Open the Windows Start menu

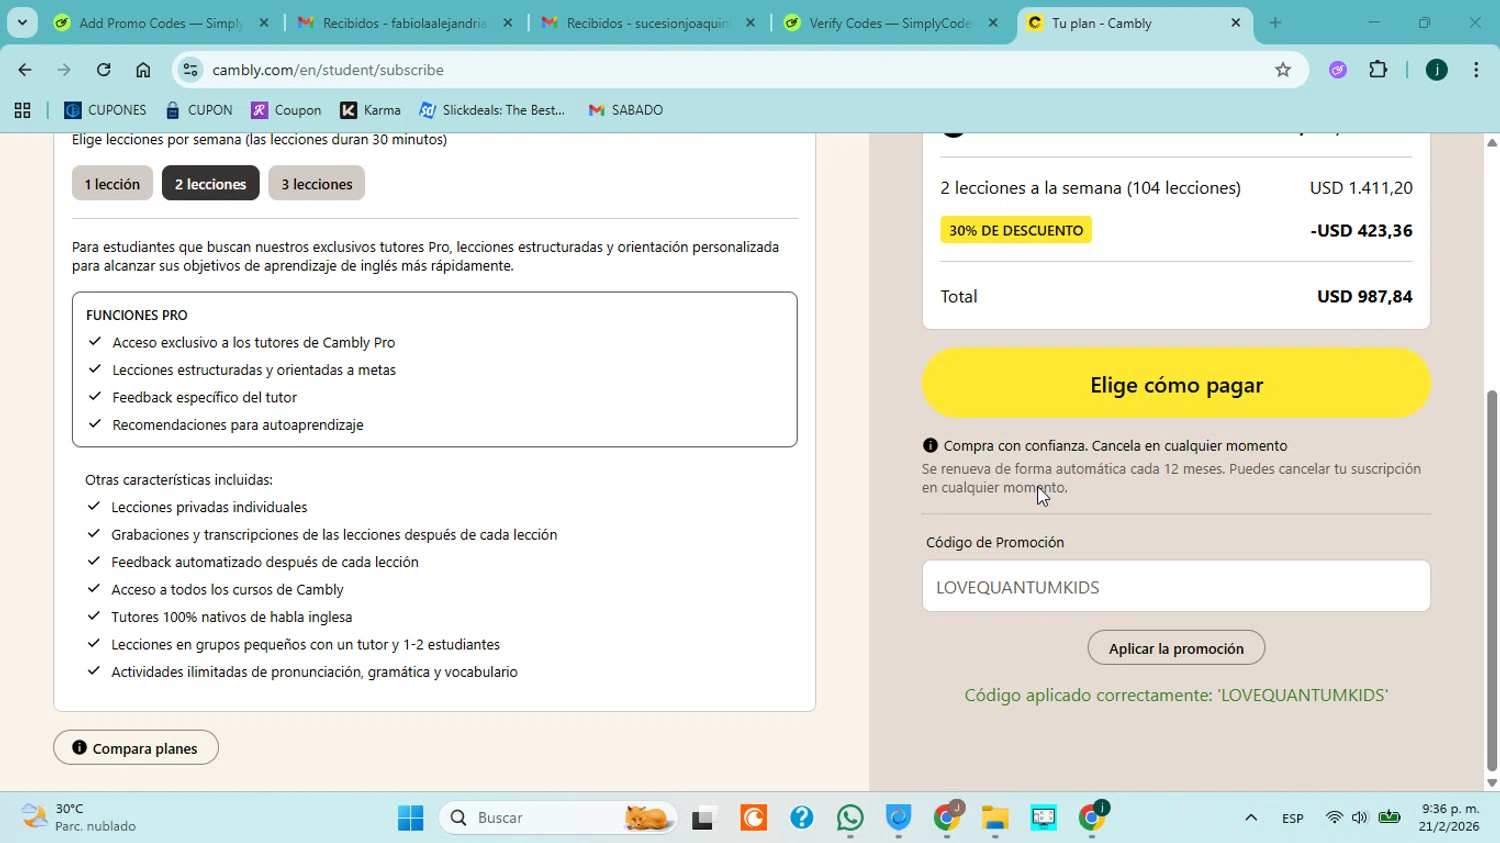pos(410,818)
